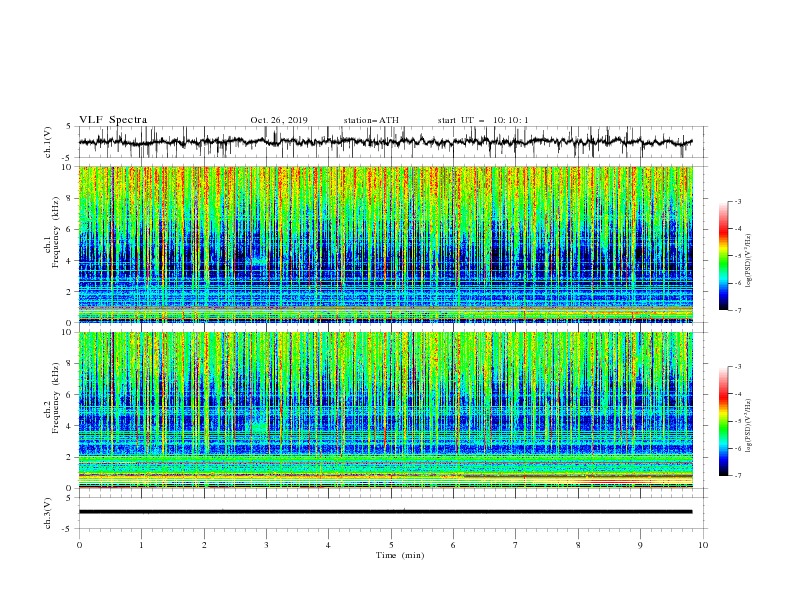Click time axis tick label "6"
Image resolution: width=792 pixels, height=612 pixels.
click(x=453, y=545)
